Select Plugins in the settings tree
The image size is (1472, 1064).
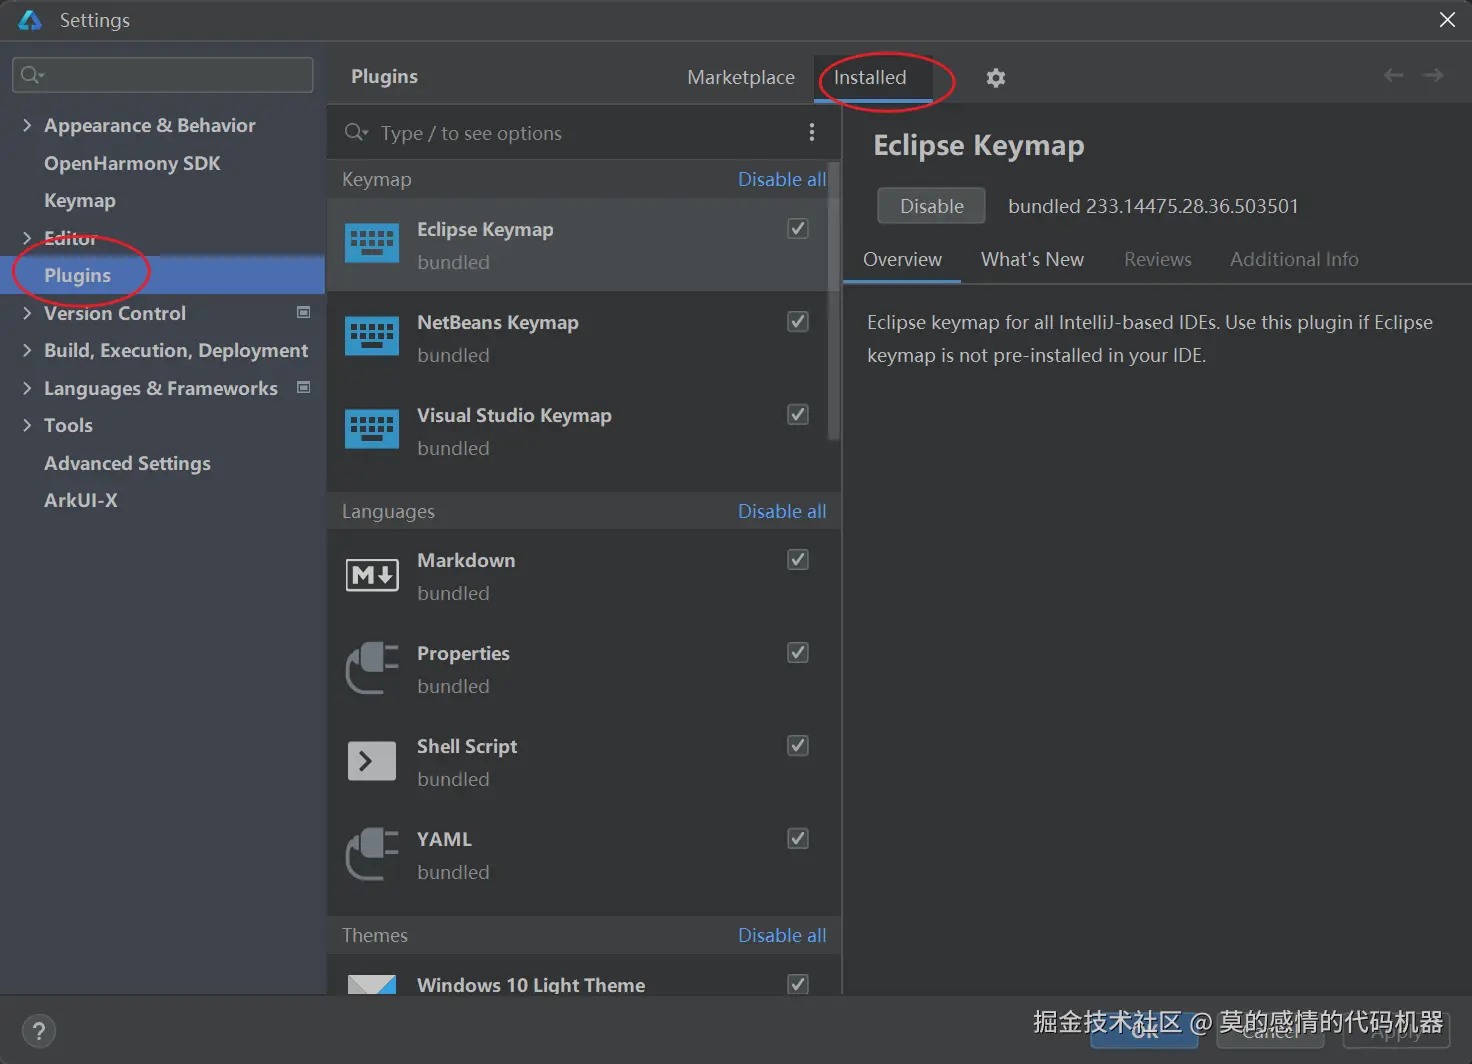coord(162,275)
